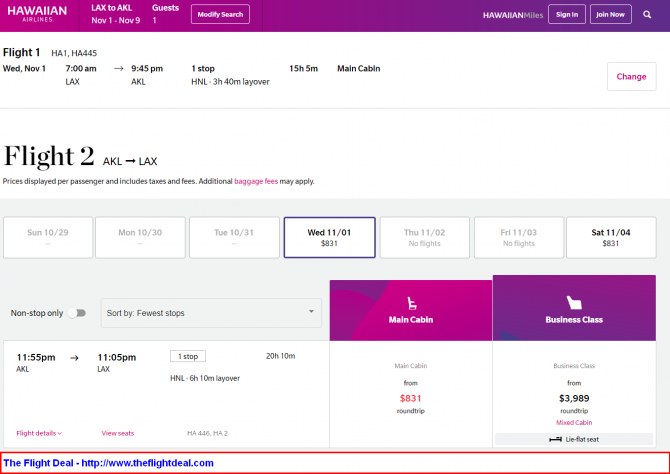Select the Mon 10/30 date tab
The image size is (670, 474).
140,238
